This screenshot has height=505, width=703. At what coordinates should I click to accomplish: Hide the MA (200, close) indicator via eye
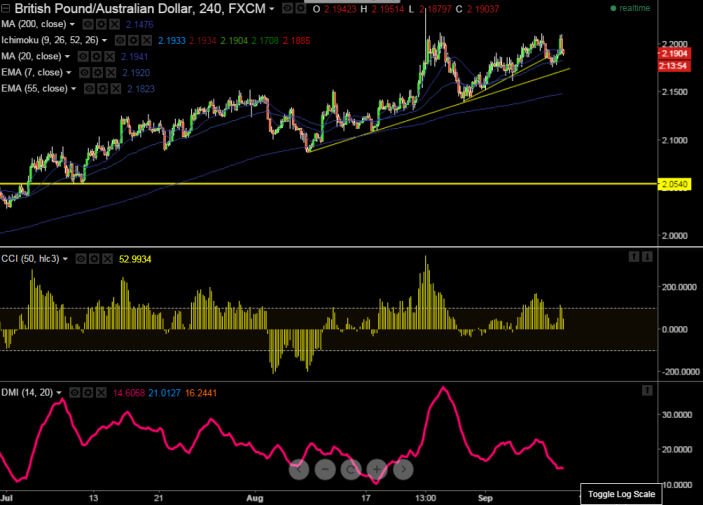[x=88, y=24]
